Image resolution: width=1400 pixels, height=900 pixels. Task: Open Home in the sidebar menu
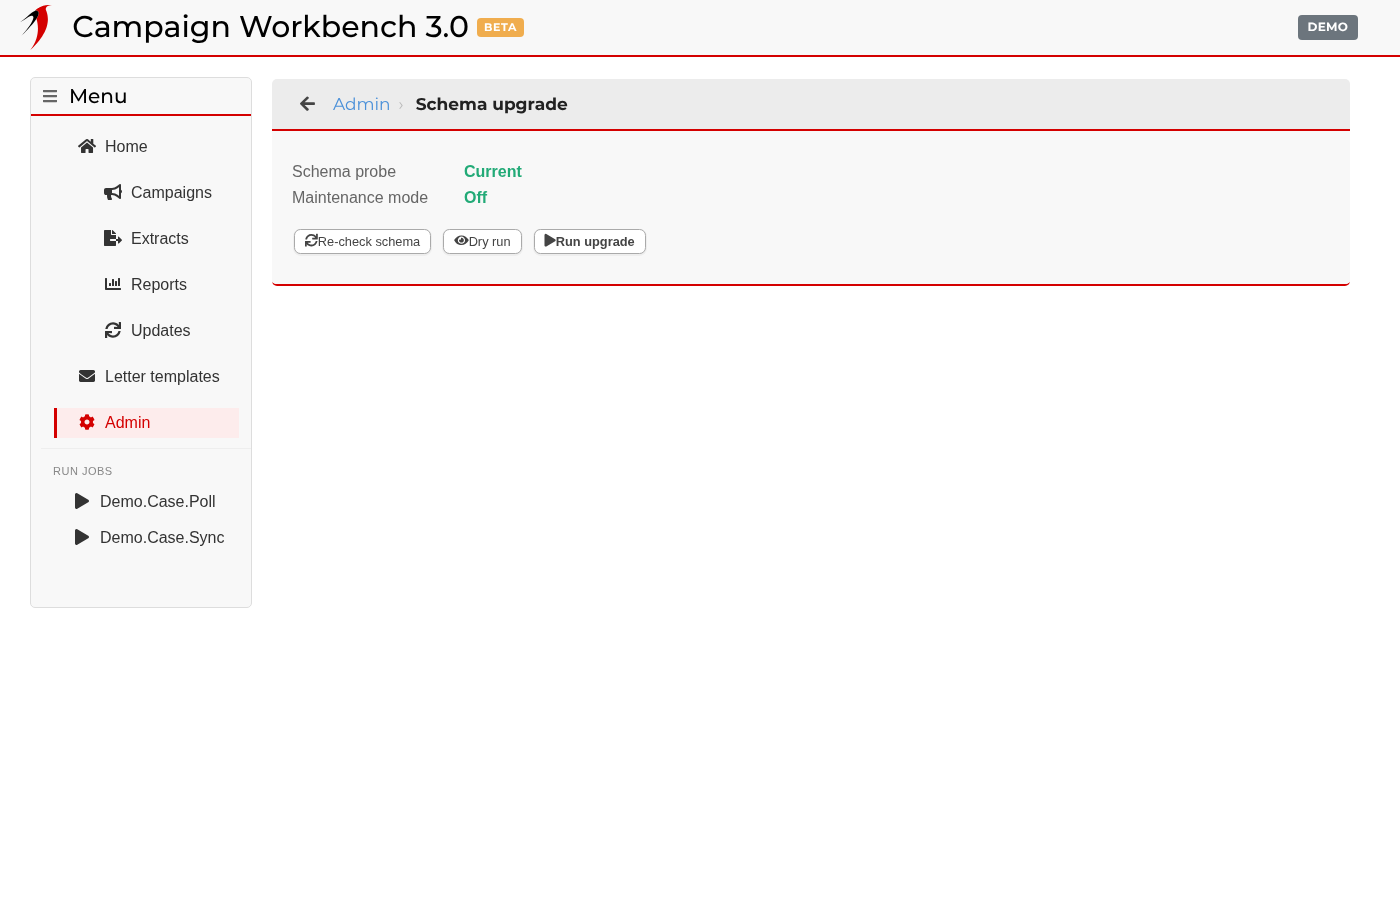[x=126, y=146]
